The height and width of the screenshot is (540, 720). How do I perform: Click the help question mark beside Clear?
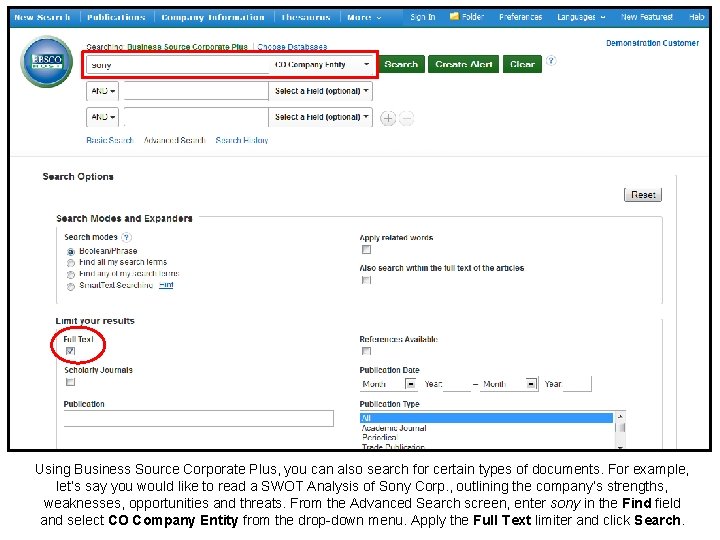point(551,61)
